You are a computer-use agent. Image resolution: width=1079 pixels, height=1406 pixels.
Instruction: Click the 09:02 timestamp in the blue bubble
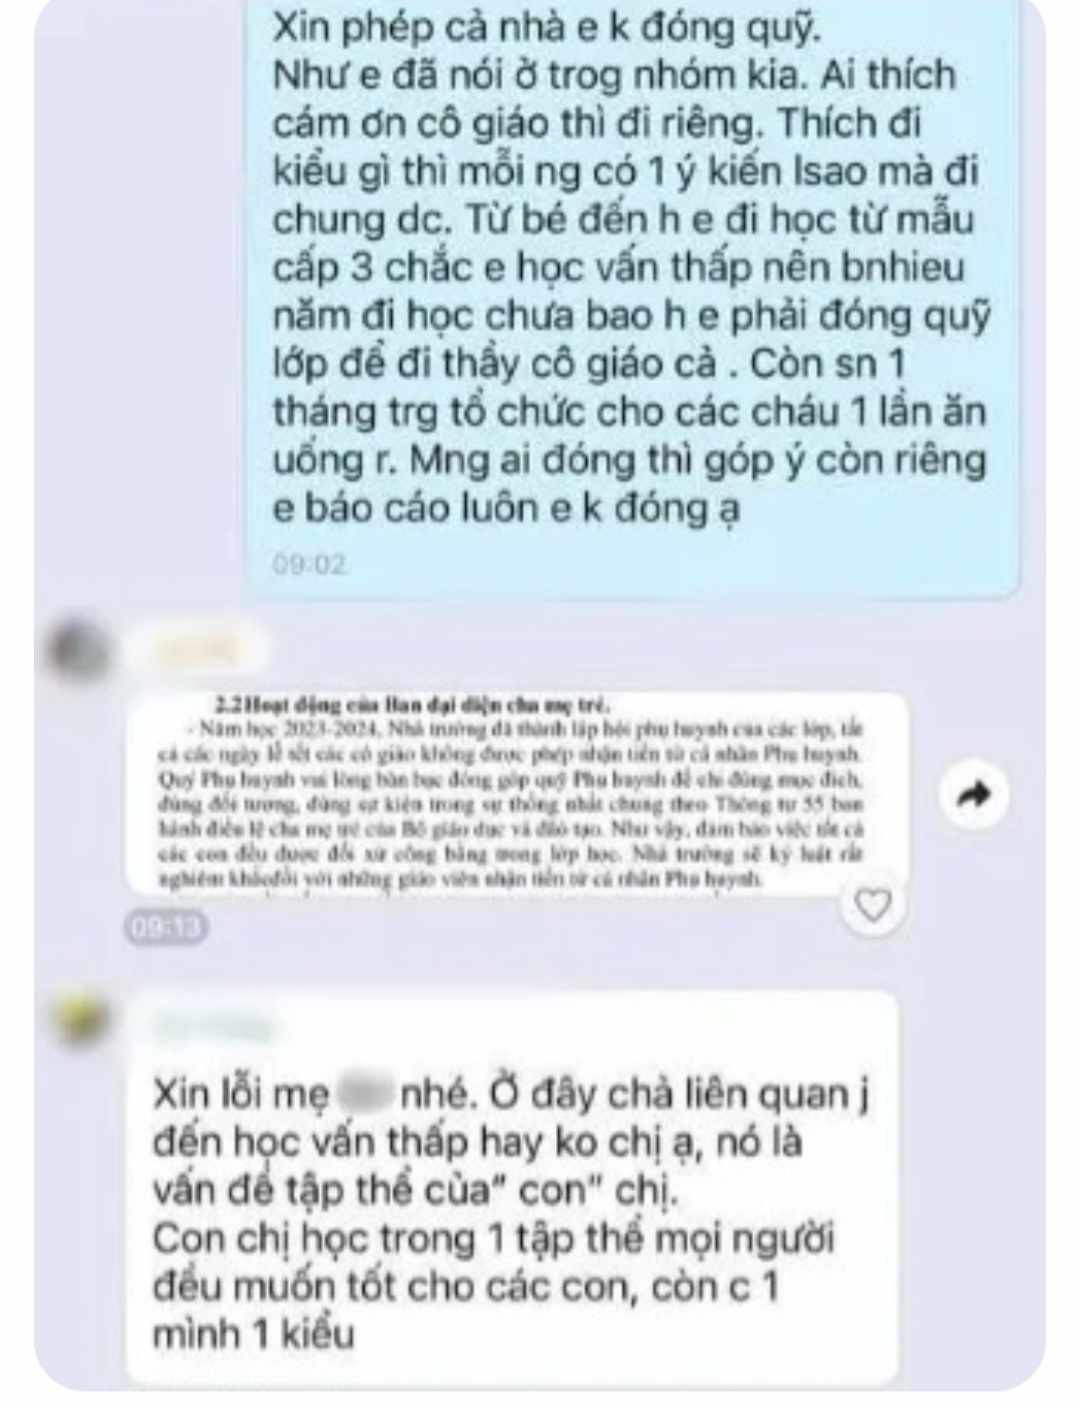point(309,565)
